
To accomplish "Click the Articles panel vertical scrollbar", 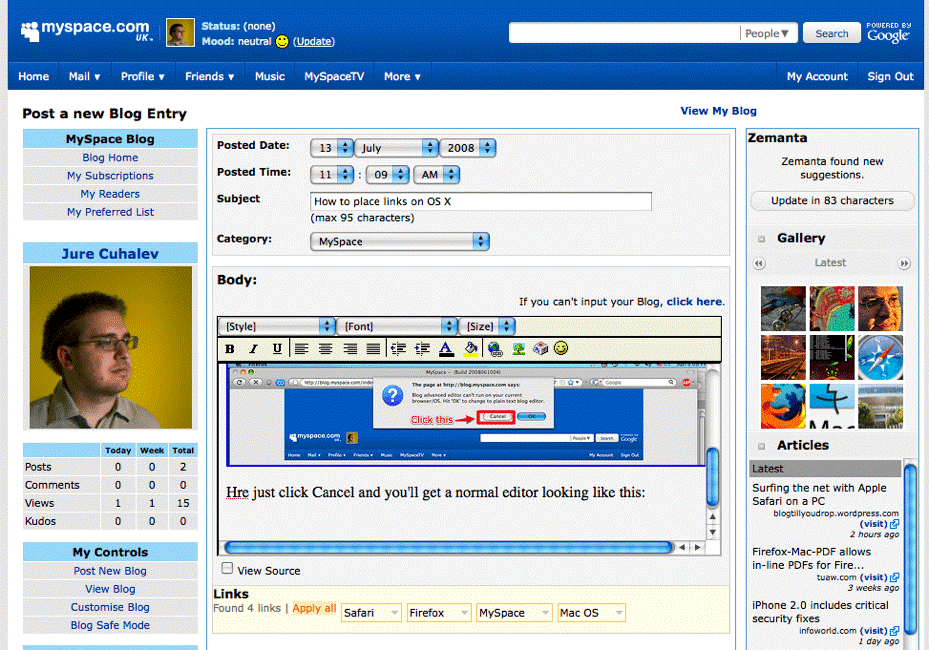I will click(910, 551).
